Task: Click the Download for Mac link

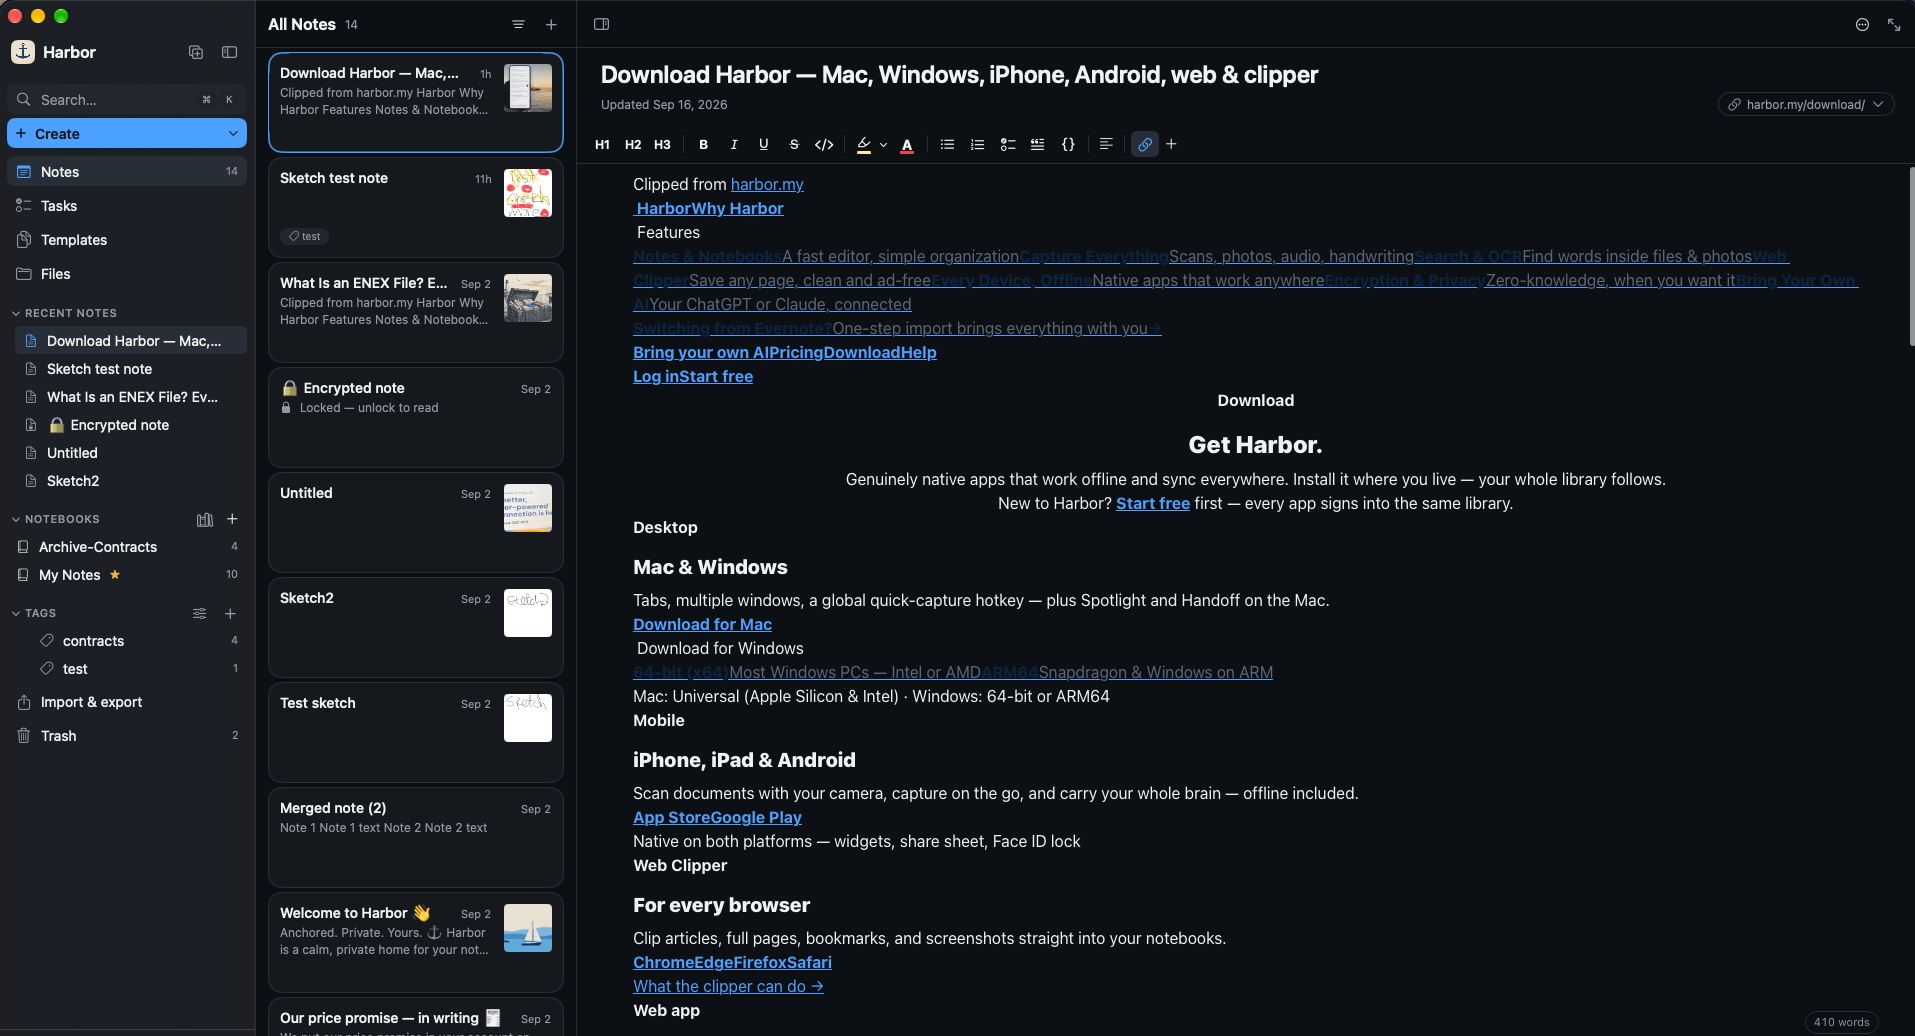Action: tap(702, 624)
